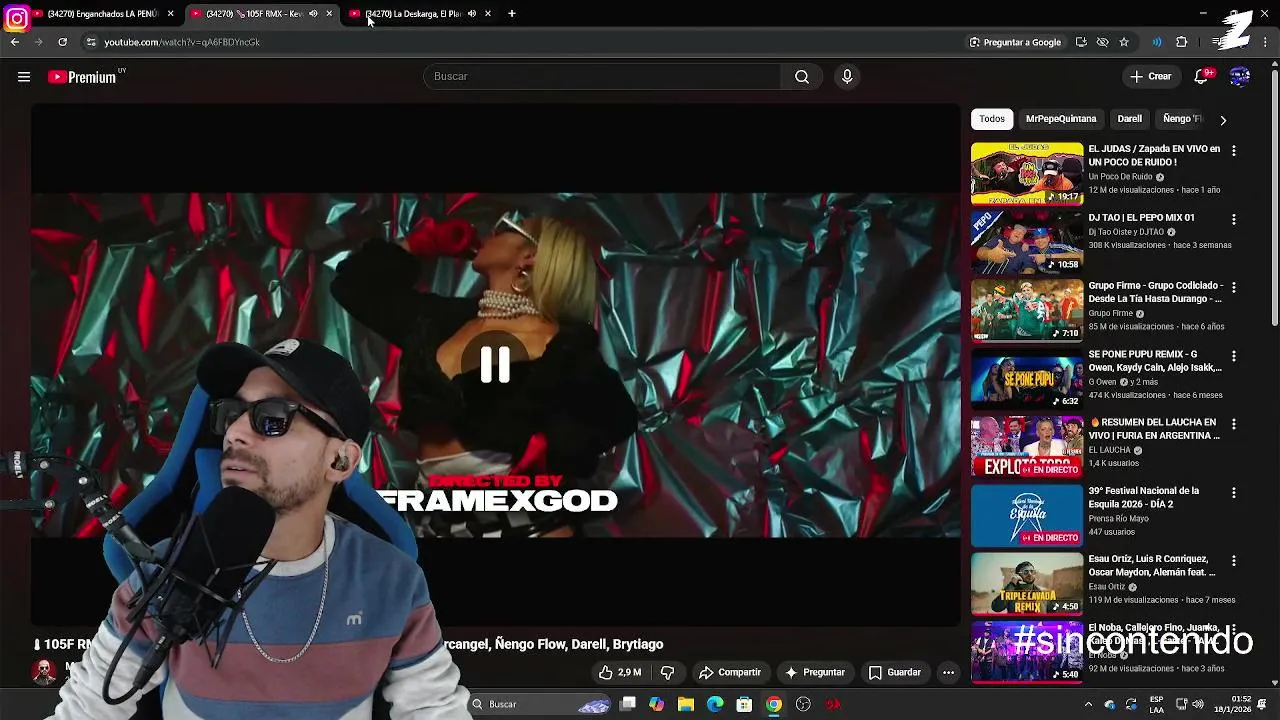Open a new browser tab
Image resolution: width=1280 pixels, height=720 pixels.
(x=512, y=14)
